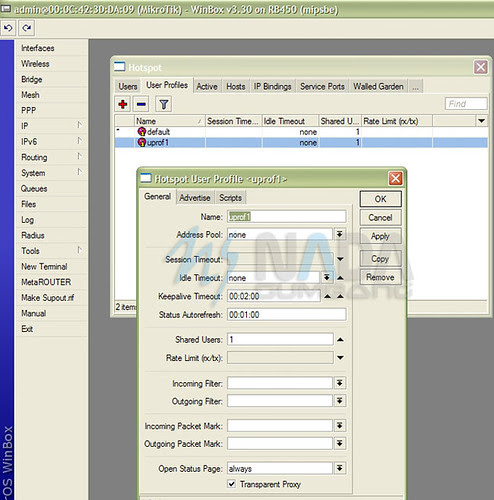Open the Open Status Page dropdown
Image resolution: width=494 pixels, height=500 pixels.
pyautogui.click(x=340, y=468)
